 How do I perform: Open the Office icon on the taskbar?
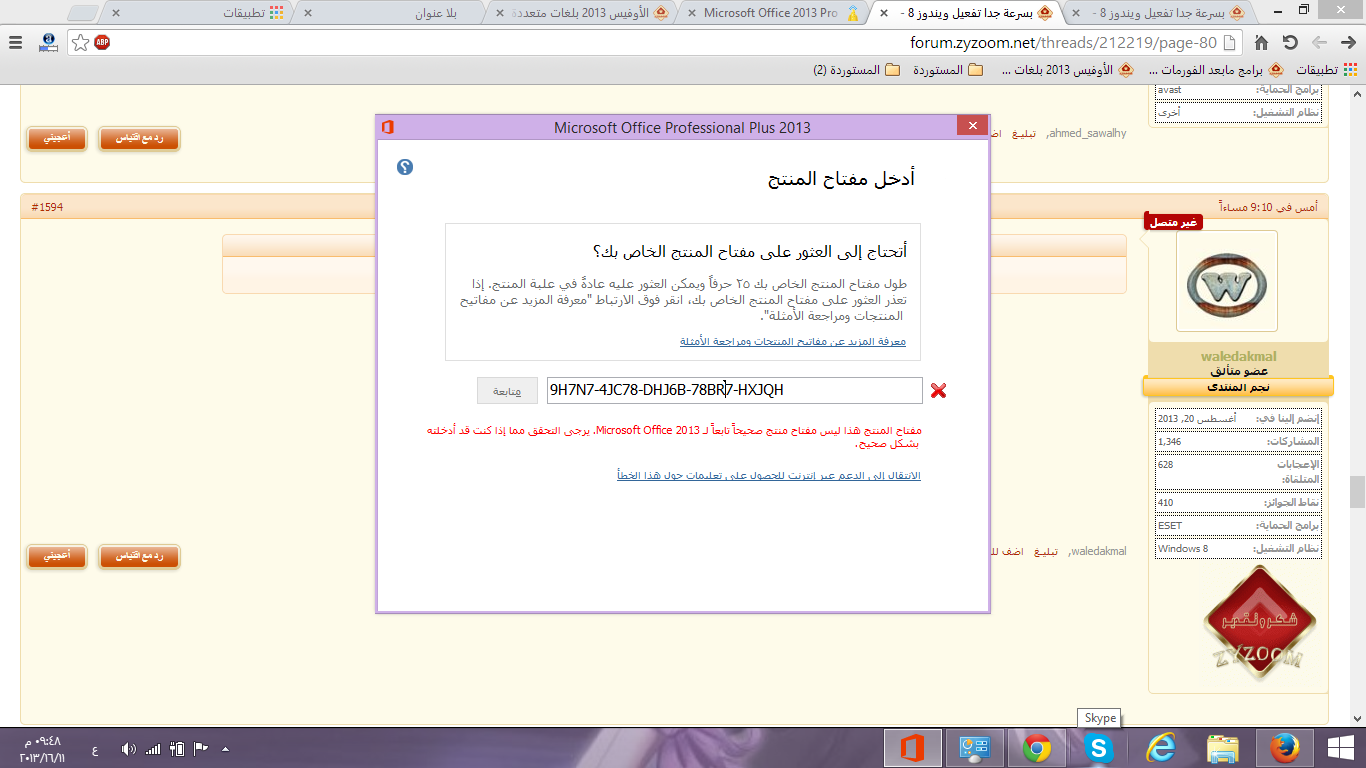point(913,748)
